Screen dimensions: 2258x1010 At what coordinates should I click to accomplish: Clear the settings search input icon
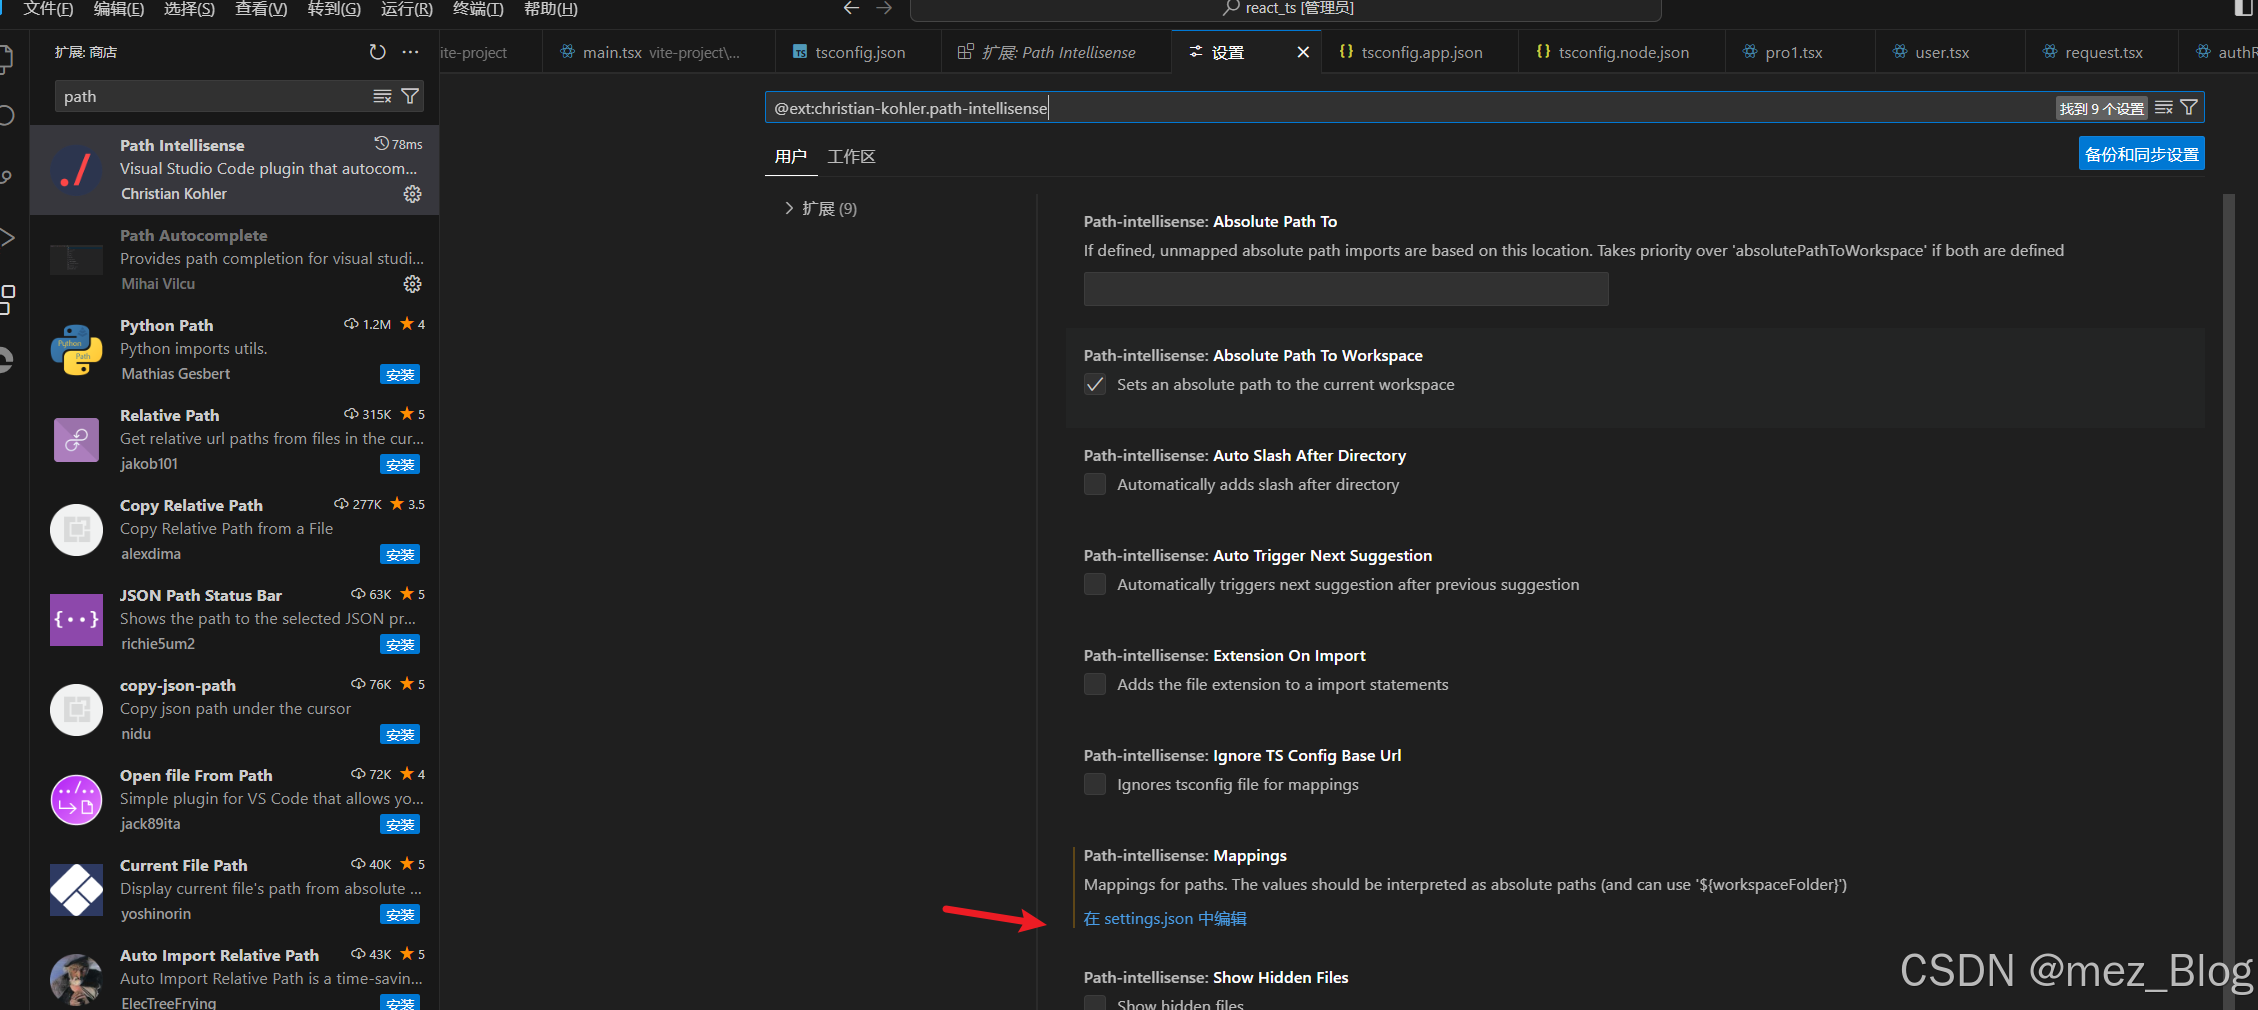(2164, 107)
